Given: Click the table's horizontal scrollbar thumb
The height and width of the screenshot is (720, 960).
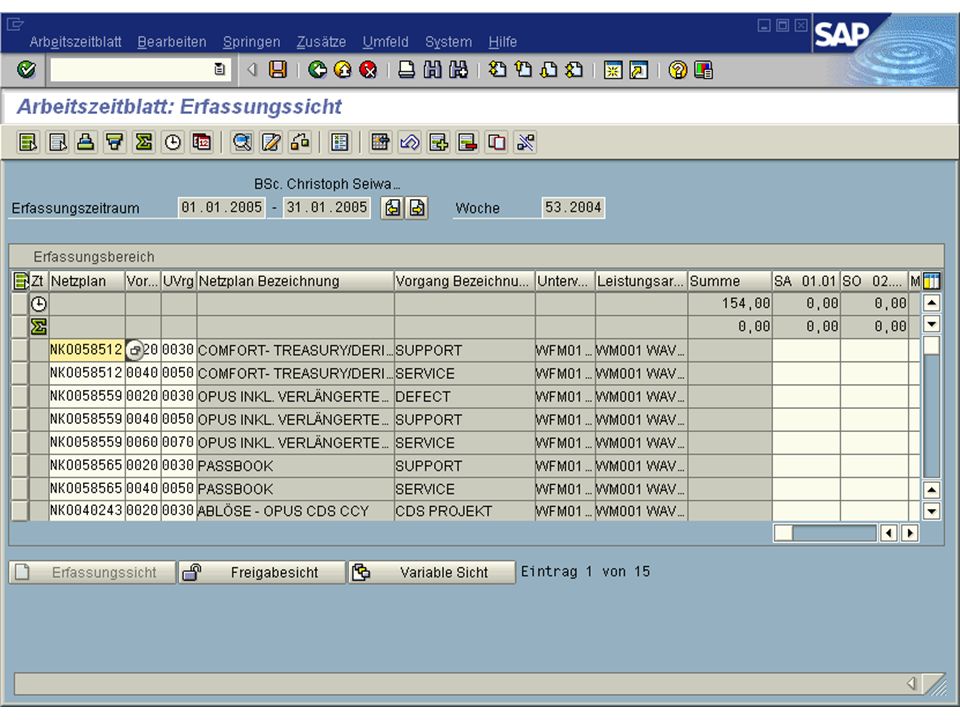Looking at the screenshot, I should tap(784, 533).
